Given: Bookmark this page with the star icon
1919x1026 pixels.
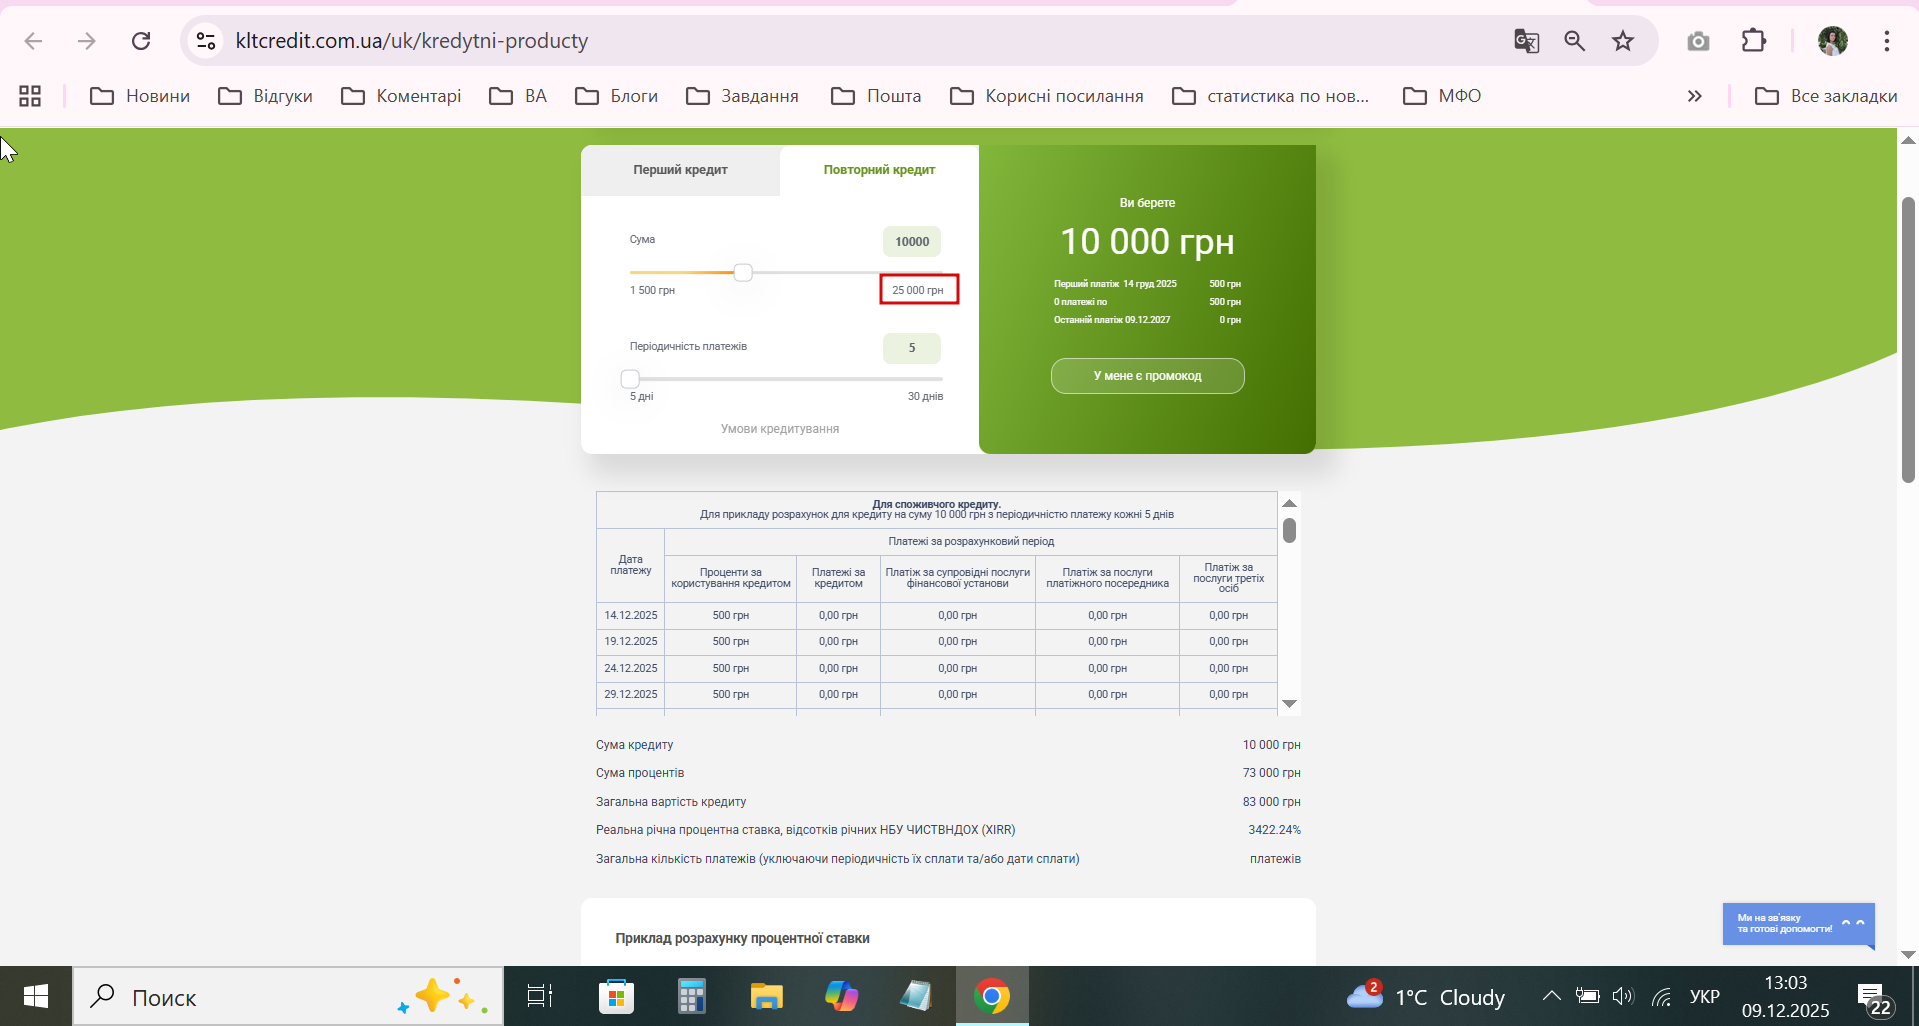Looking at the screenshot, I should click(x=1623, y=41).
